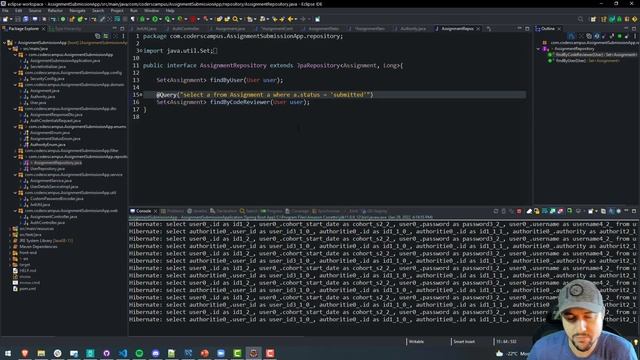Collapse the src/main/java source folder
Viewport: 640px width, 360px height.
(10, 49)
